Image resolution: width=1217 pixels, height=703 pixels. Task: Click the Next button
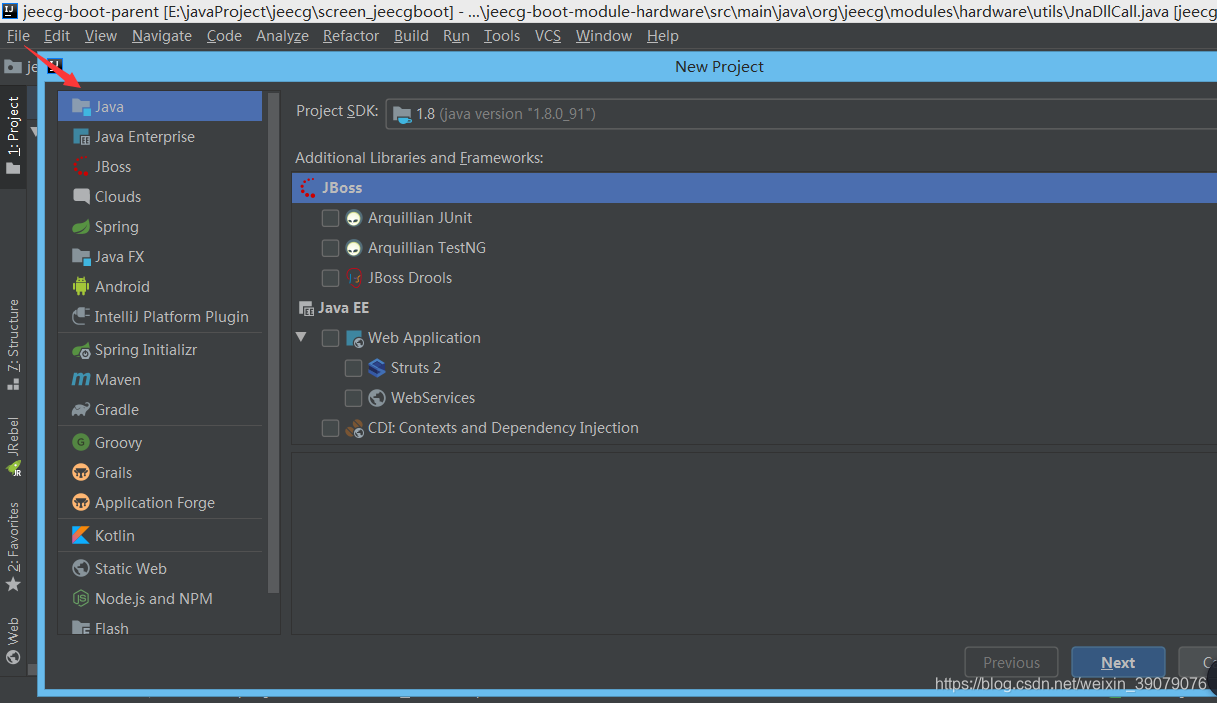pos(1118,662)
